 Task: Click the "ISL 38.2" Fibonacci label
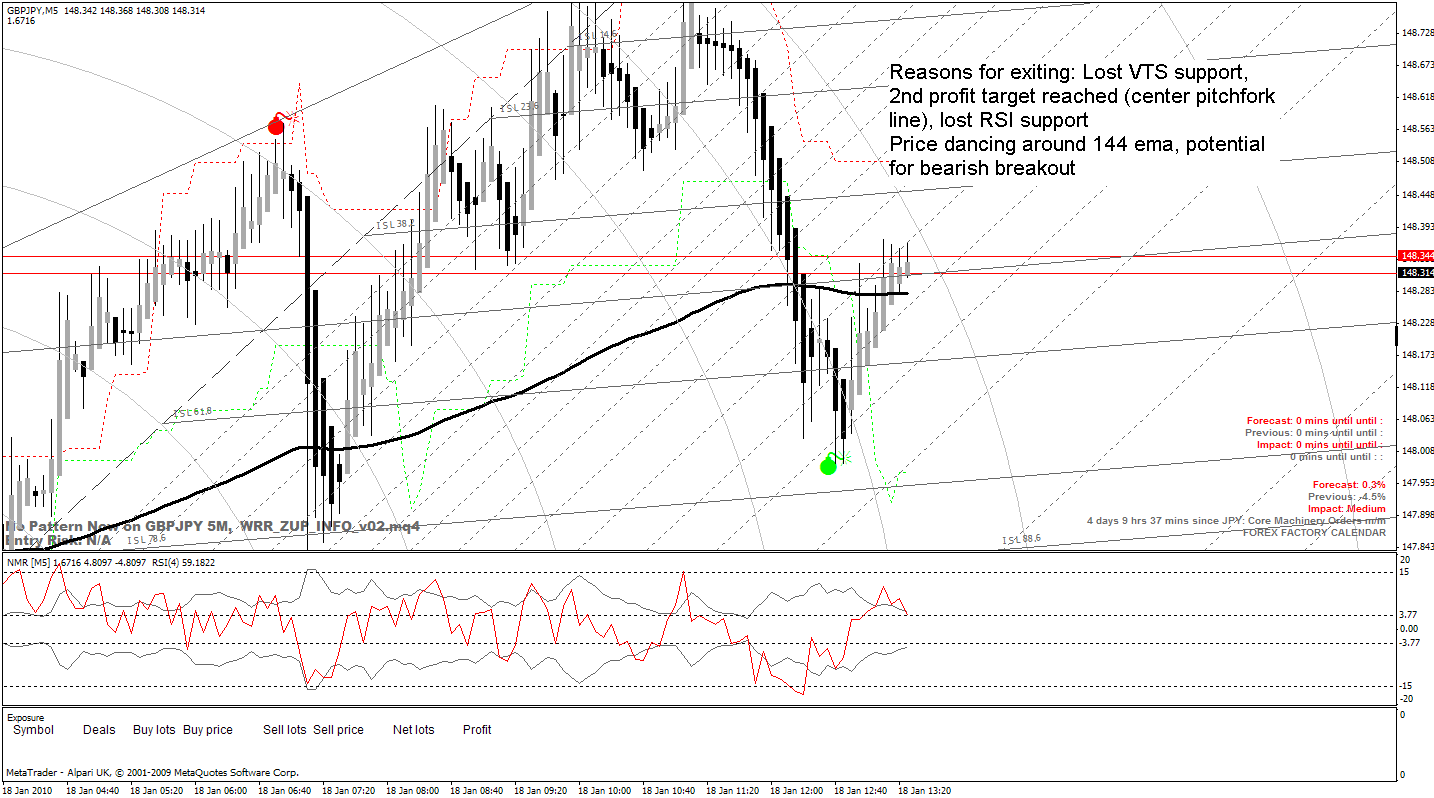pos(394,225)
